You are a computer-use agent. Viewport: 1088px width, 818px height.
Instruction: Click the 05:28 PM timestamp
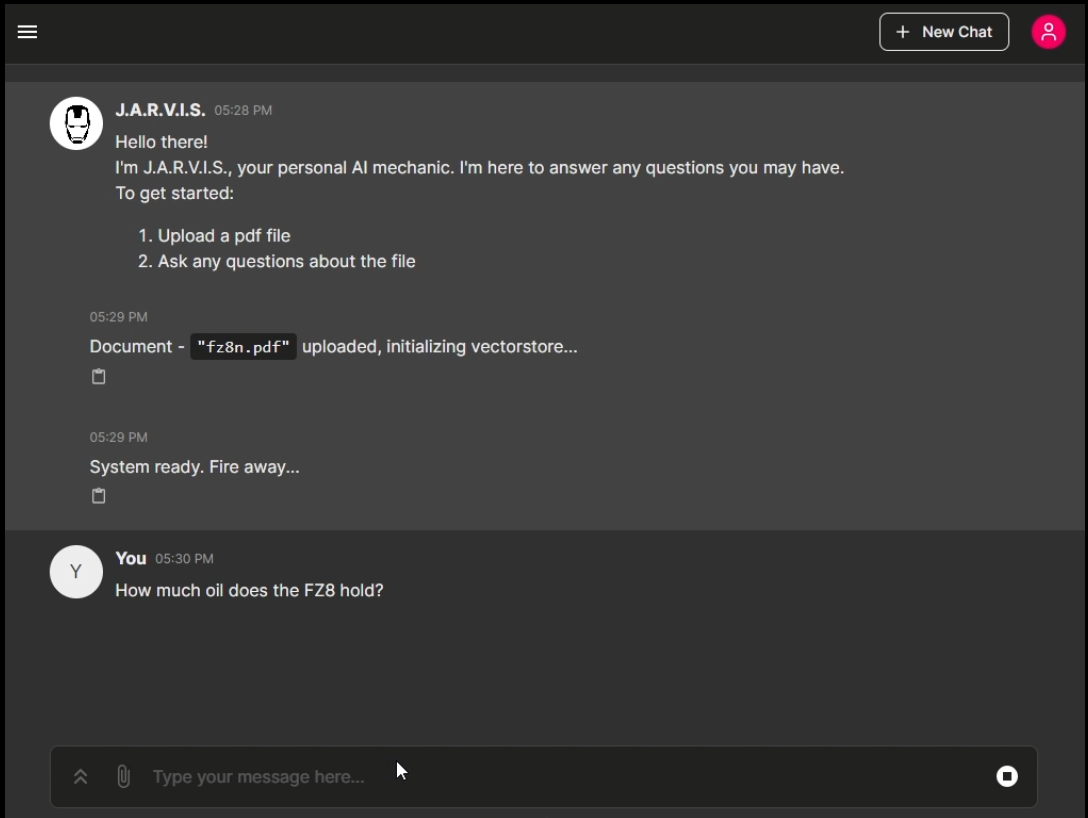[243, 110]
